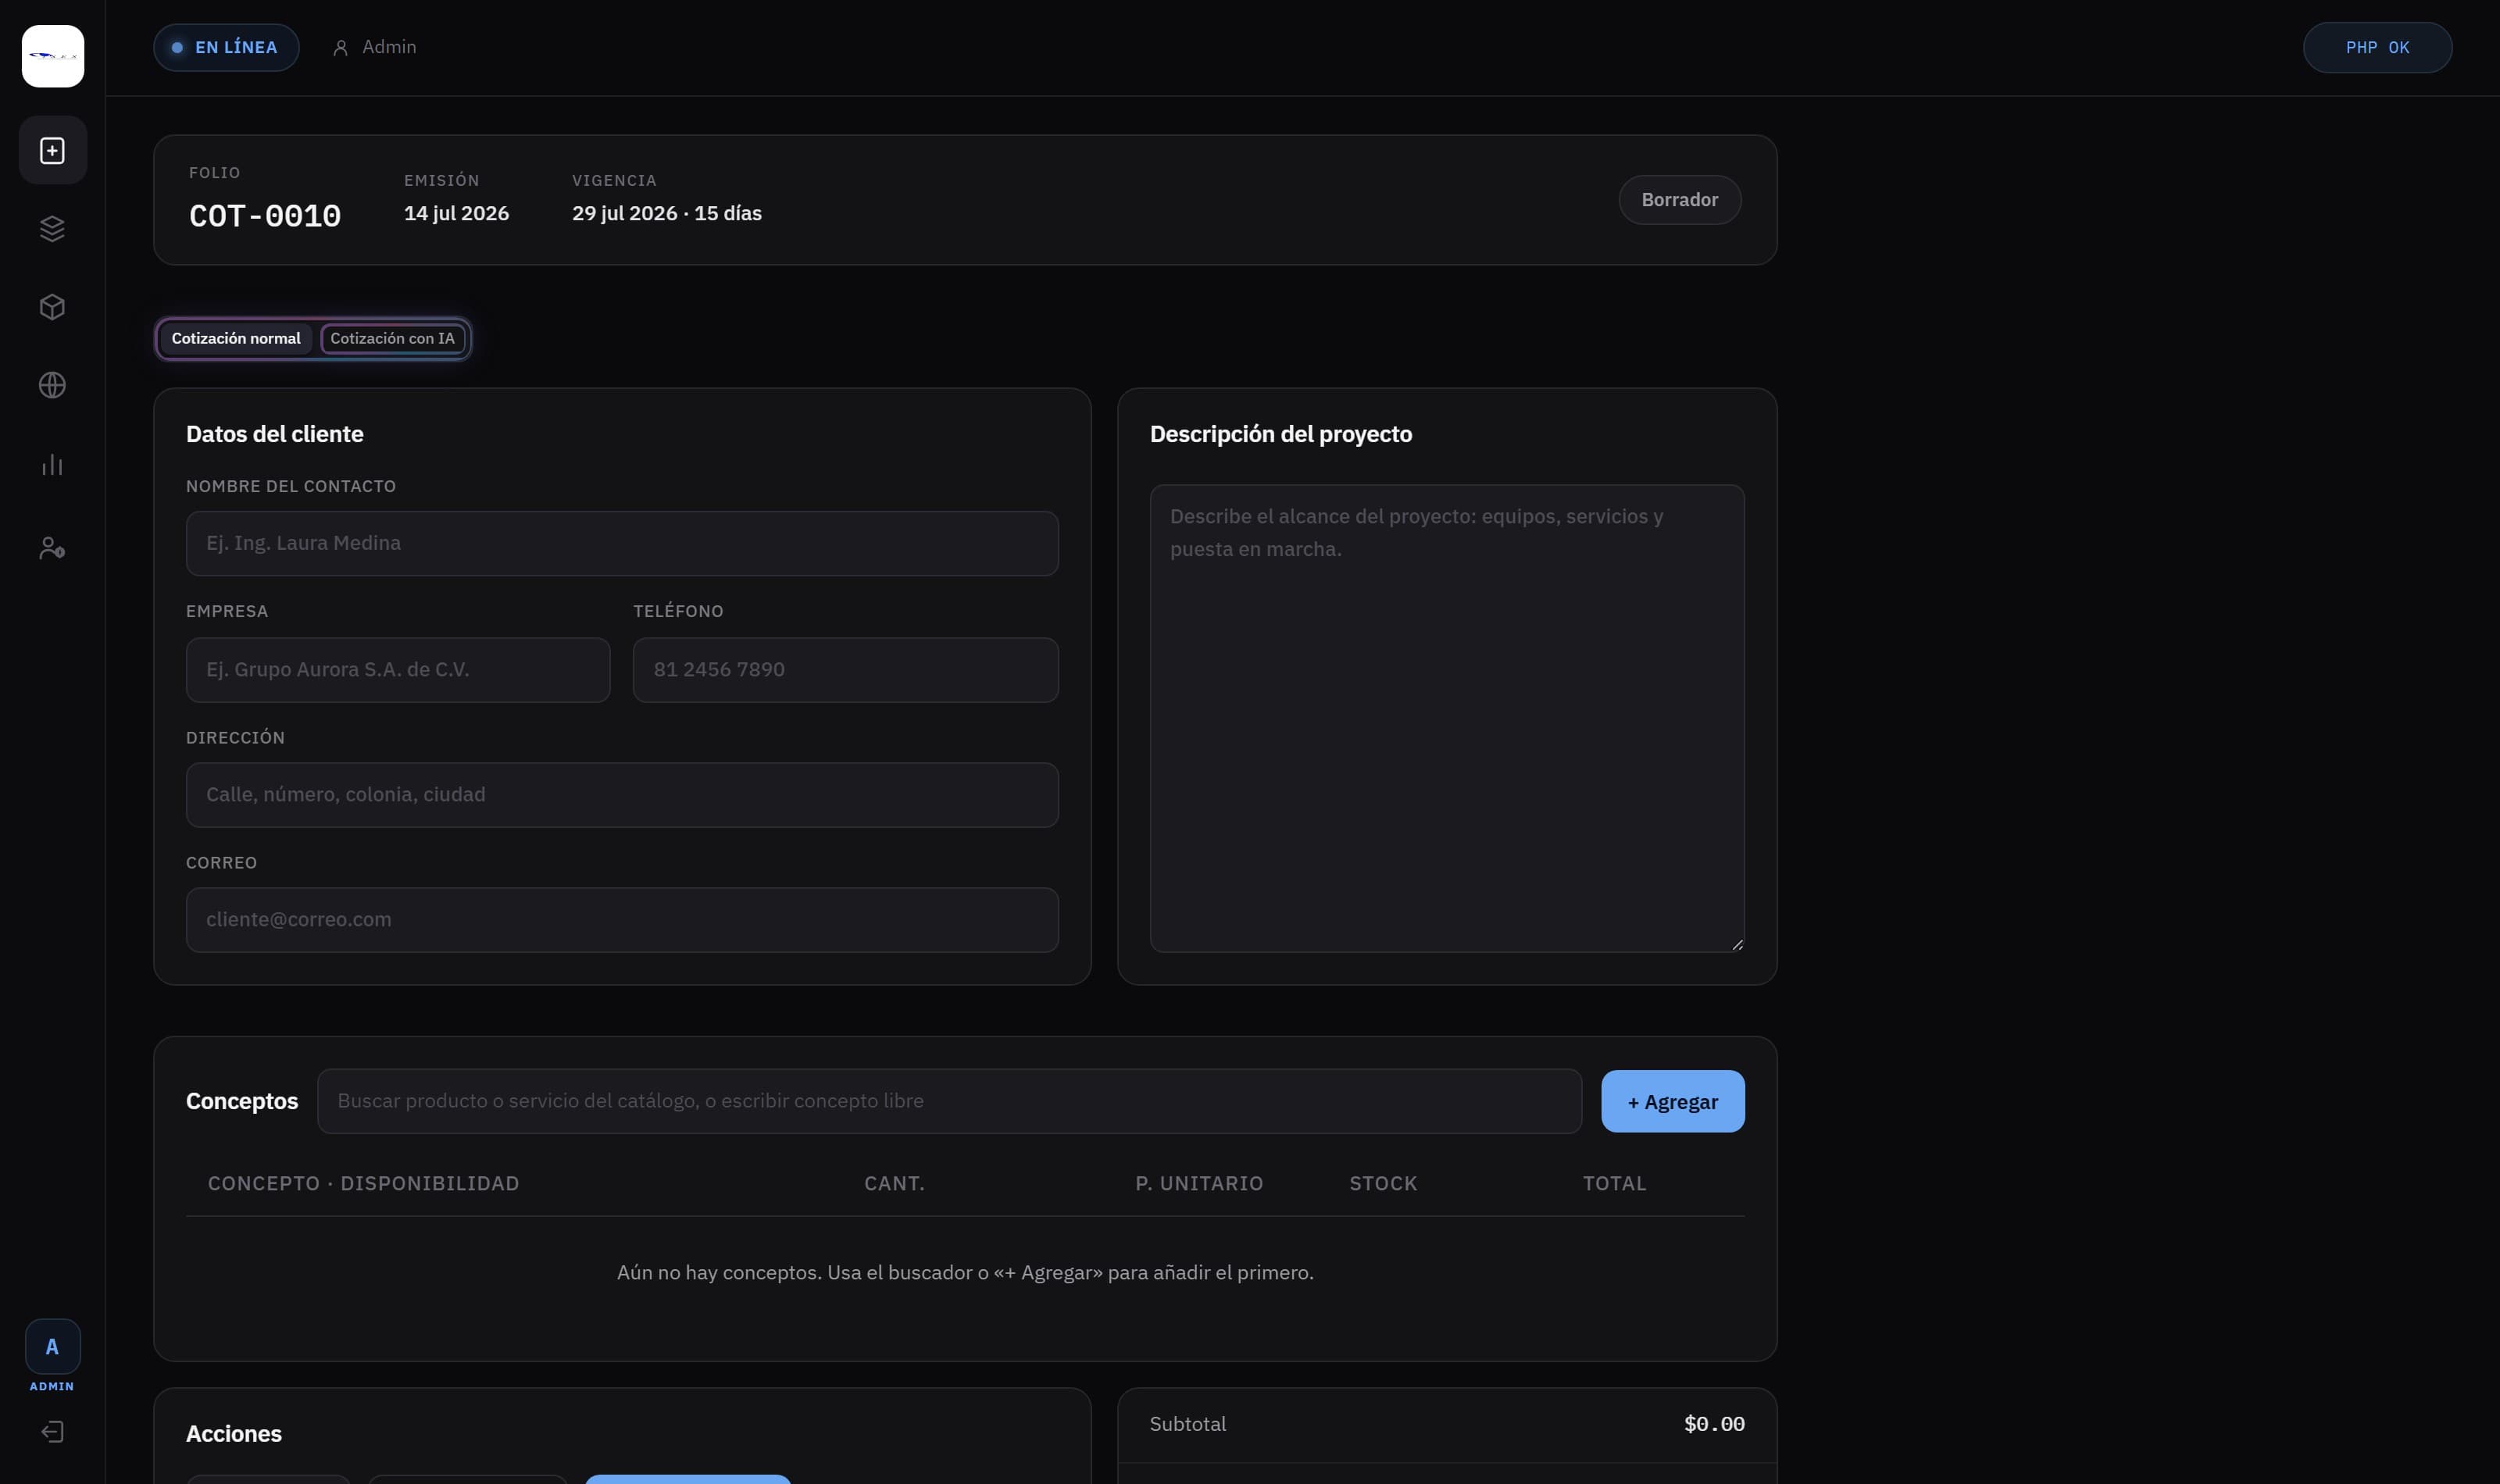
Task: Click the EN LÍNEA status pill
Action: pyautogui.click(x=226, y=48)
